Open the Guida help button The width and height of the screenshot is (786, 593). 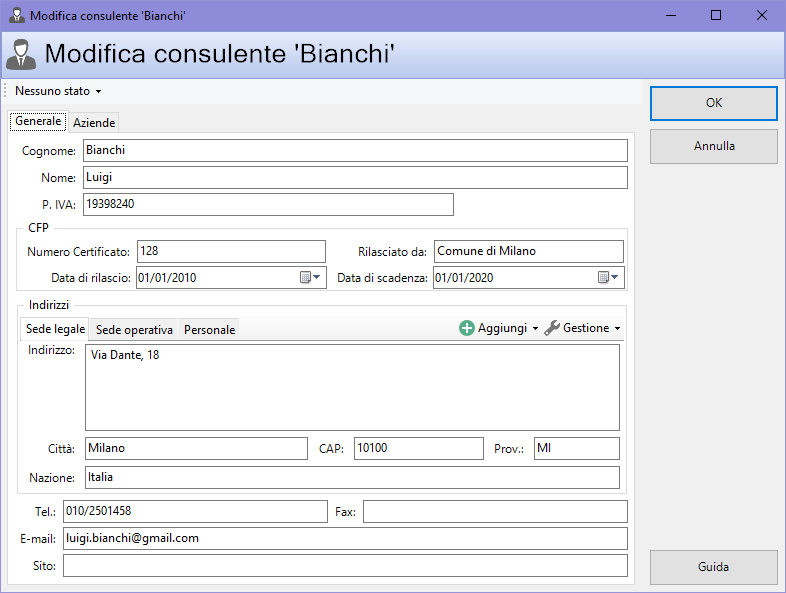pos(713,567)
